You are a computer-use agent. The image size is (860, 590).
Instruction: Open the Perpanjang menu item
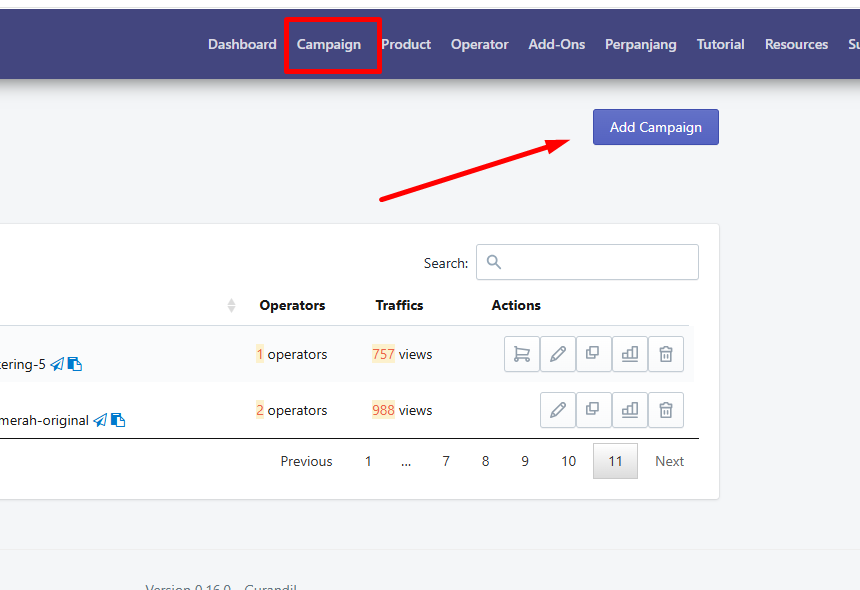pos(641,44)
